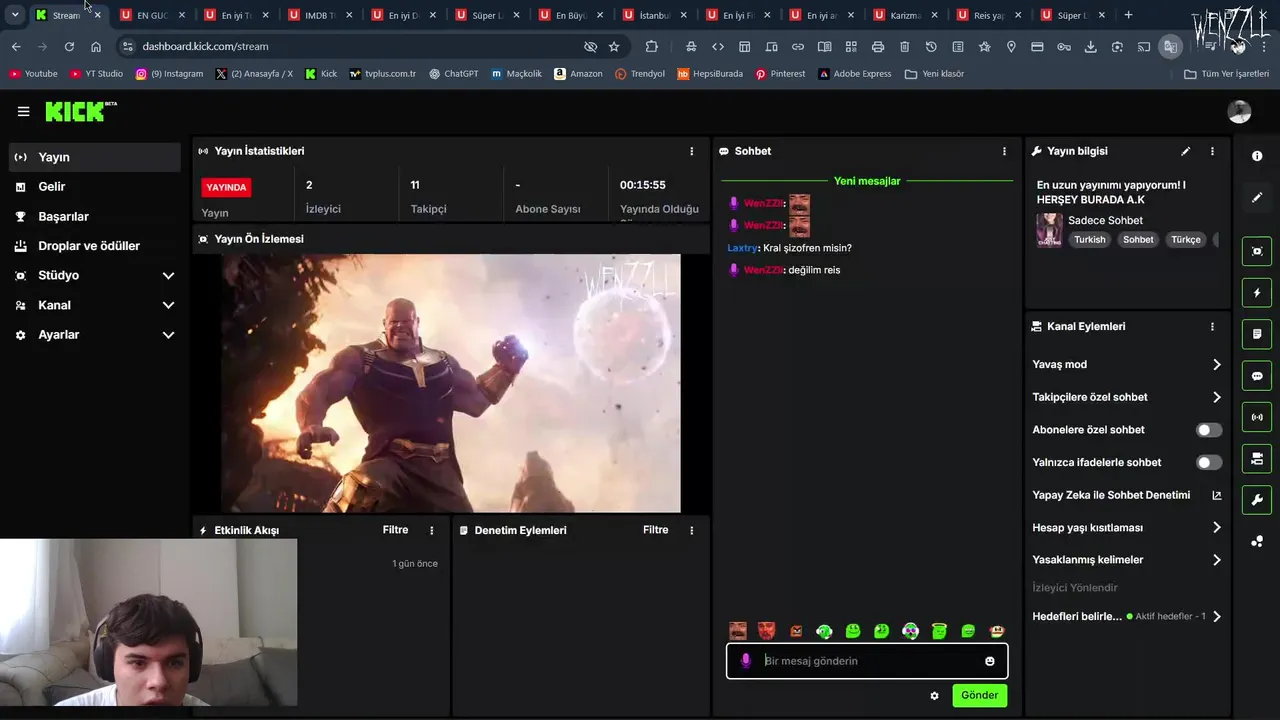Click the Türkçe tag chip

pos(1186,240)
